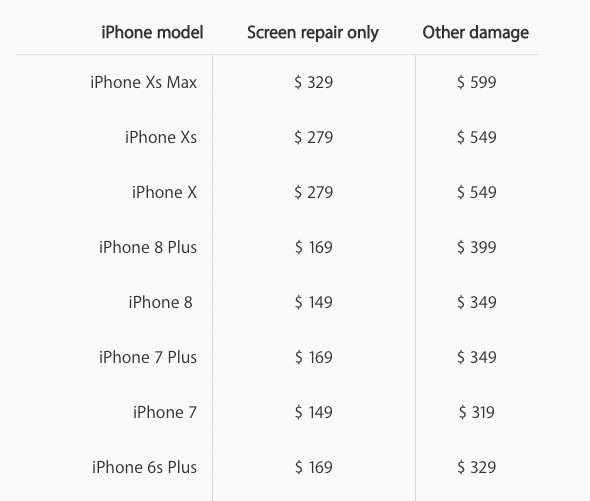590x501 pixels.
Task: Click iPhone 6s Plus screen price $ 169
Action: pos(313,467)
